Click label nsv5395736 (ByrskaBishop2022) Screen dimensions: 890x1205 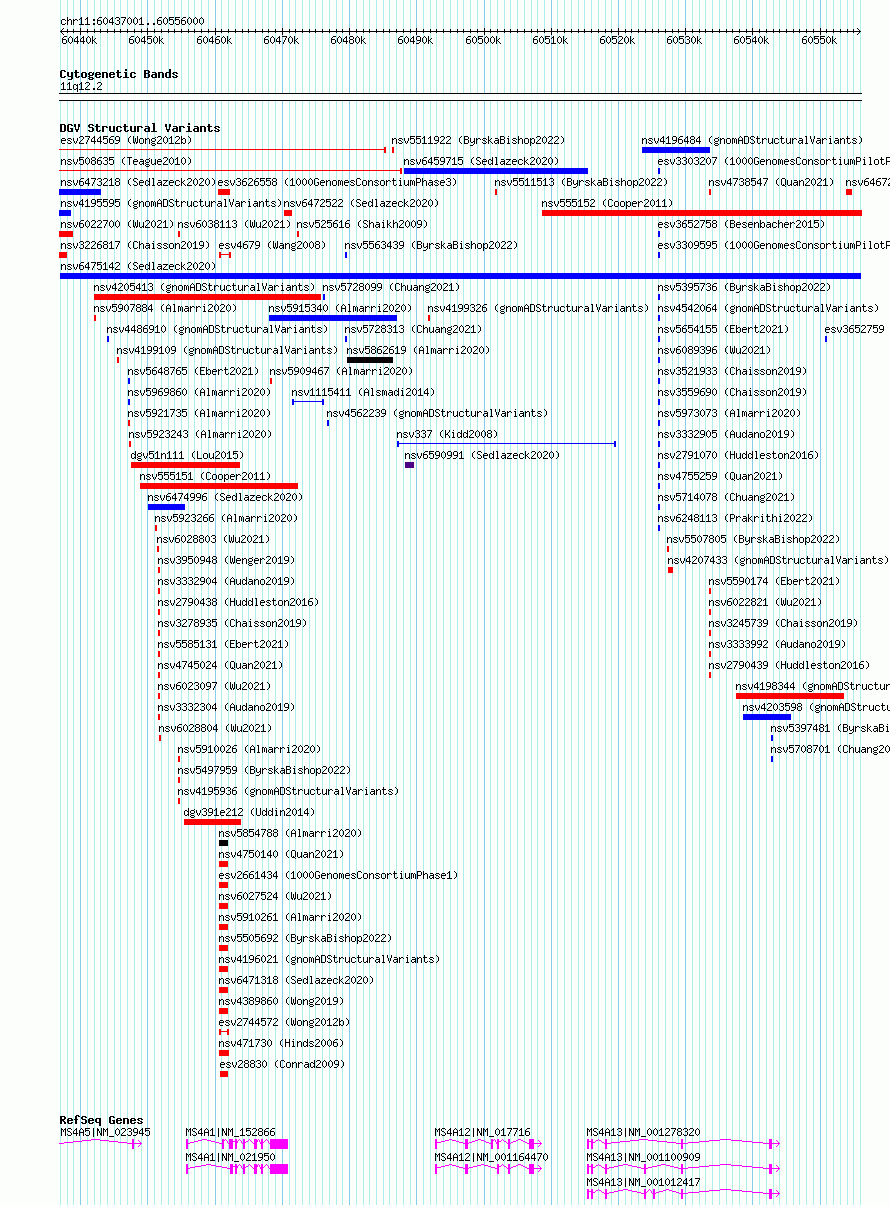(x=744, y=287)
